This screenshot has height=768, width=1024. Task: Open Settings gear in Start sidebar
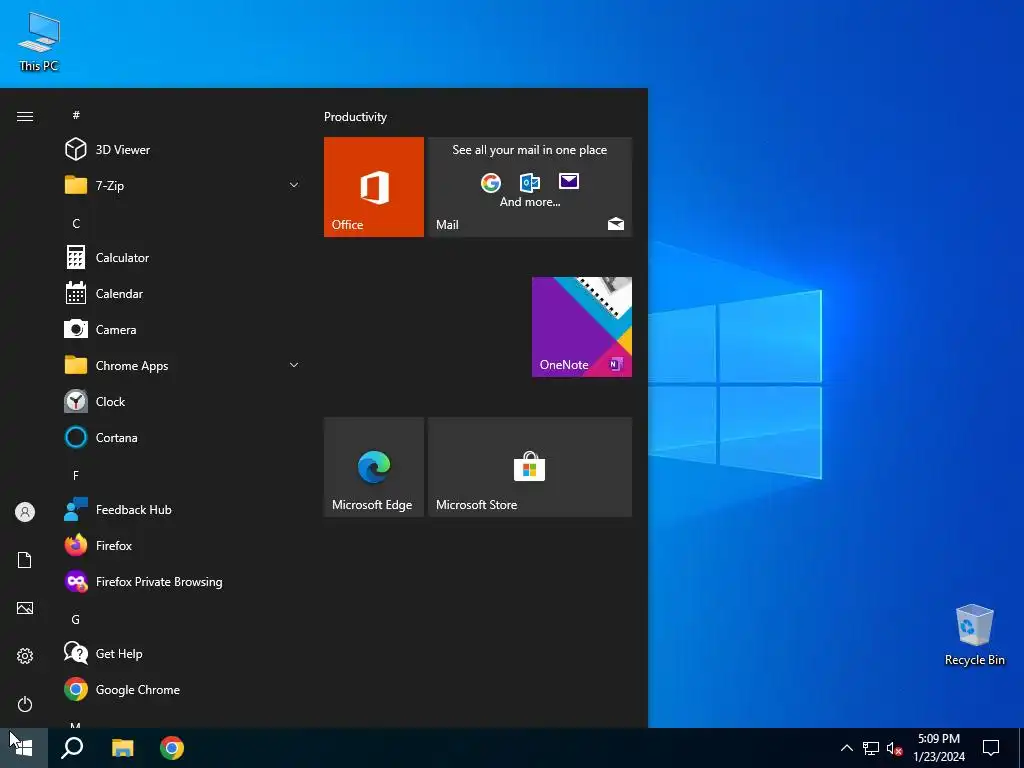(25, 656)
